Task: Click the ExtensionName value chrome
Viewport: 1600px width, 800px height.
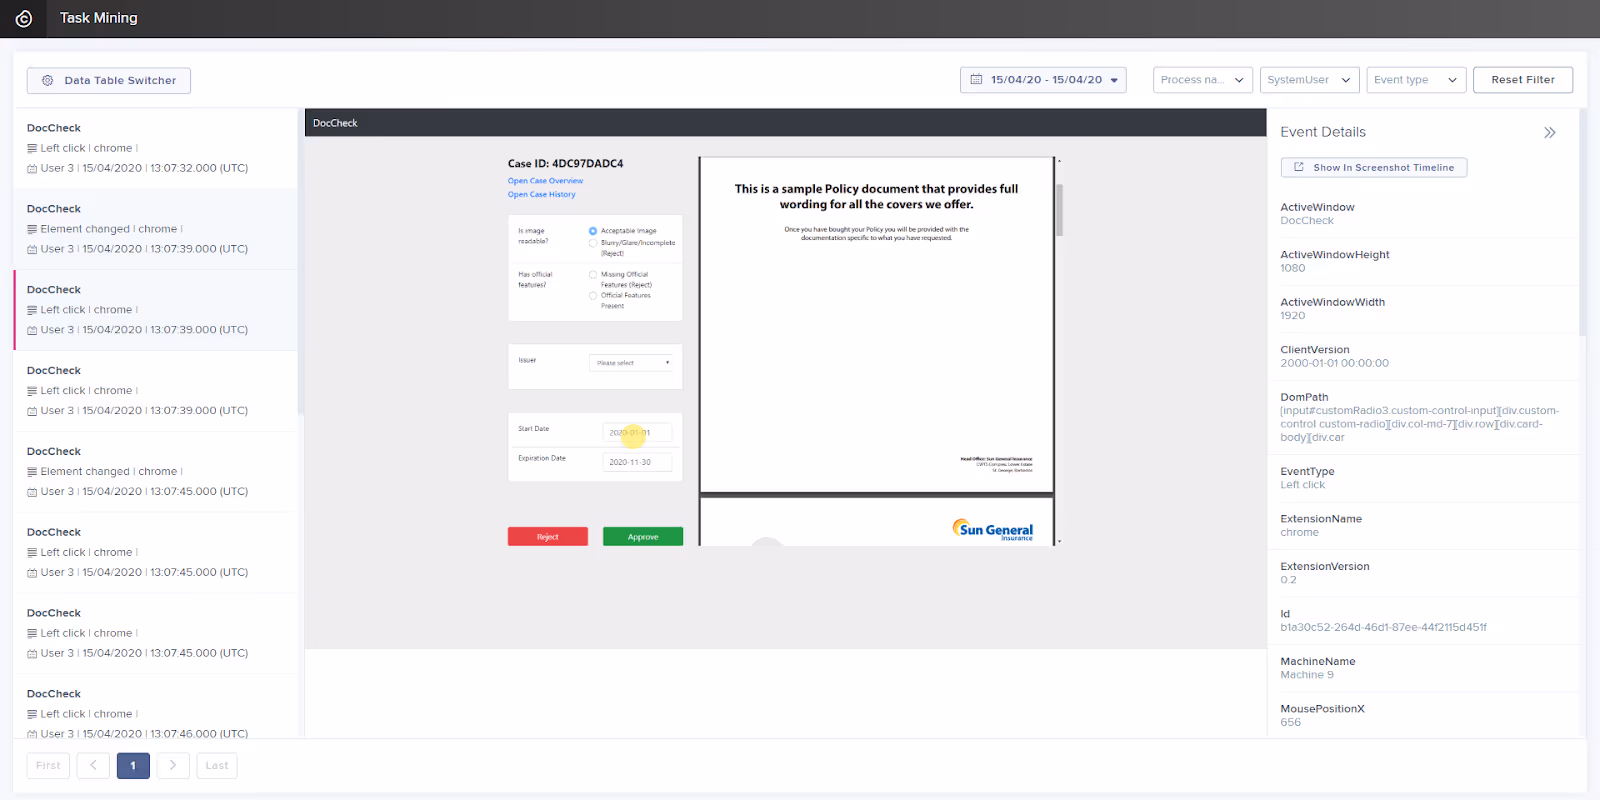Action: [x=1299, y=533]
